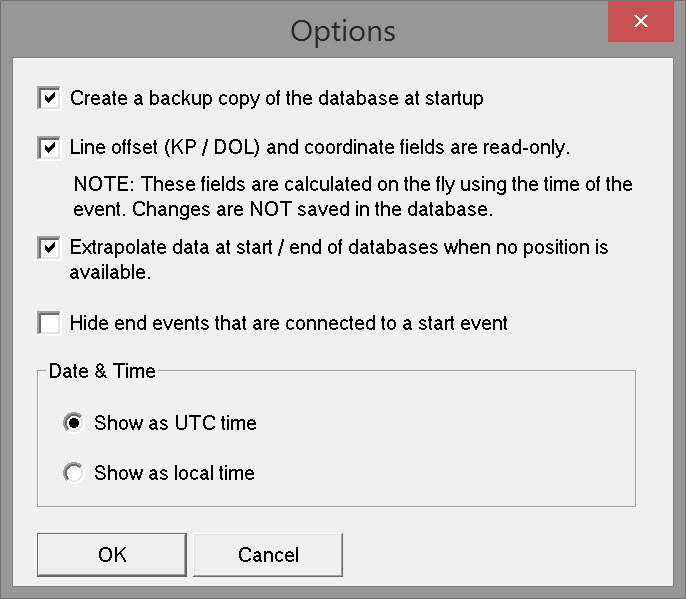Viewport: 686px width, 599px height.
Task: Select the UTC time radio button
Action: tap(73, 423)
